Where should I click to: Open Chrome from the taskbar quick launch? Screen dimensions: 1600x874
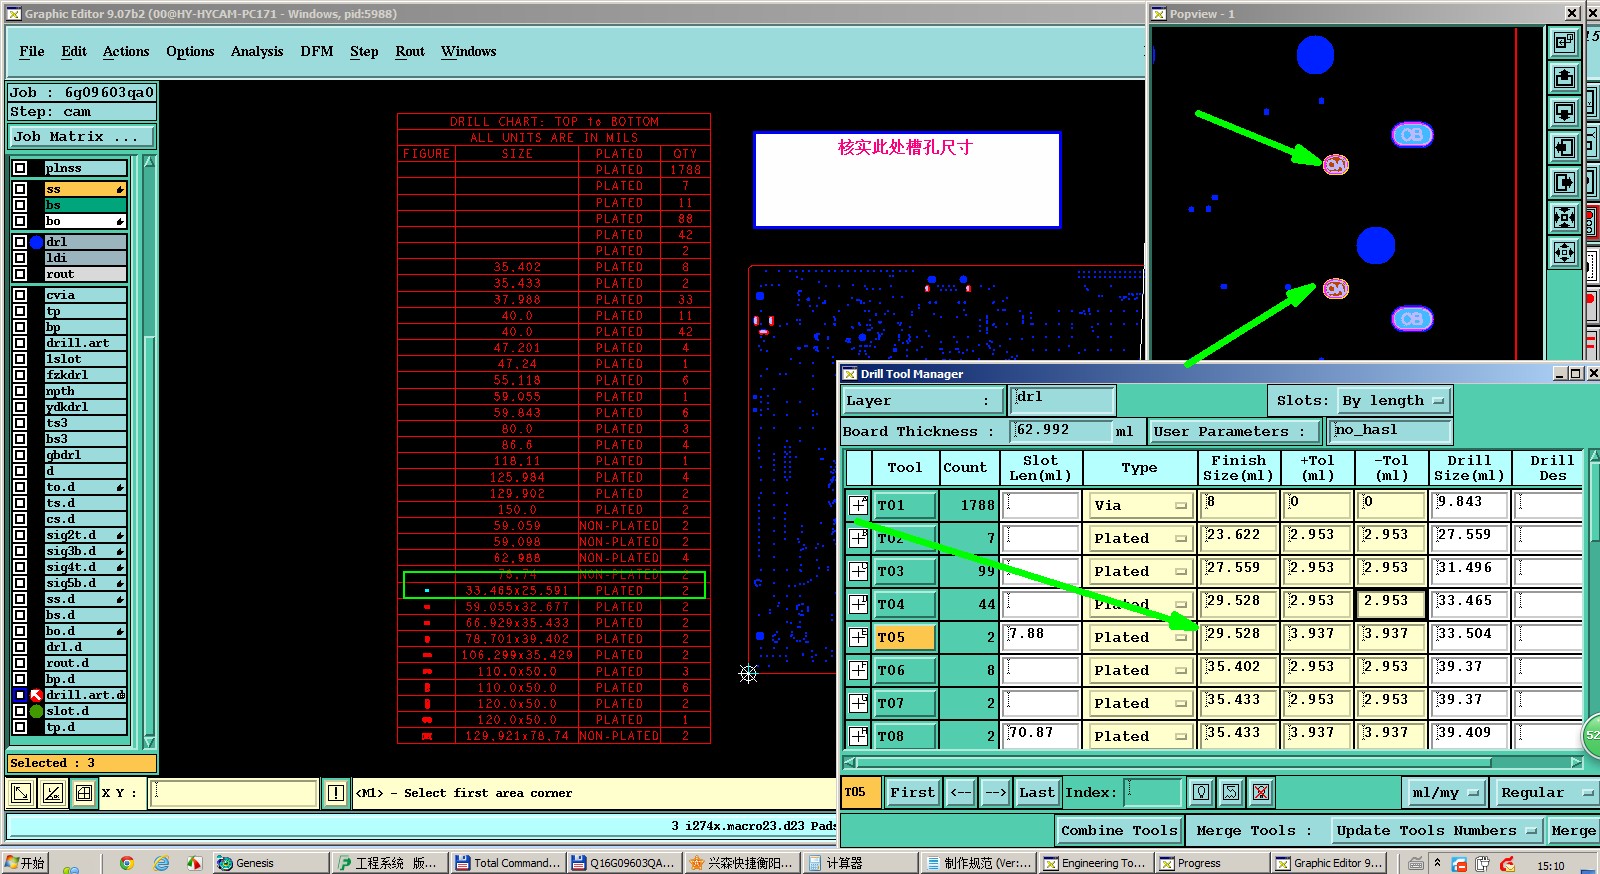(127, 863)
